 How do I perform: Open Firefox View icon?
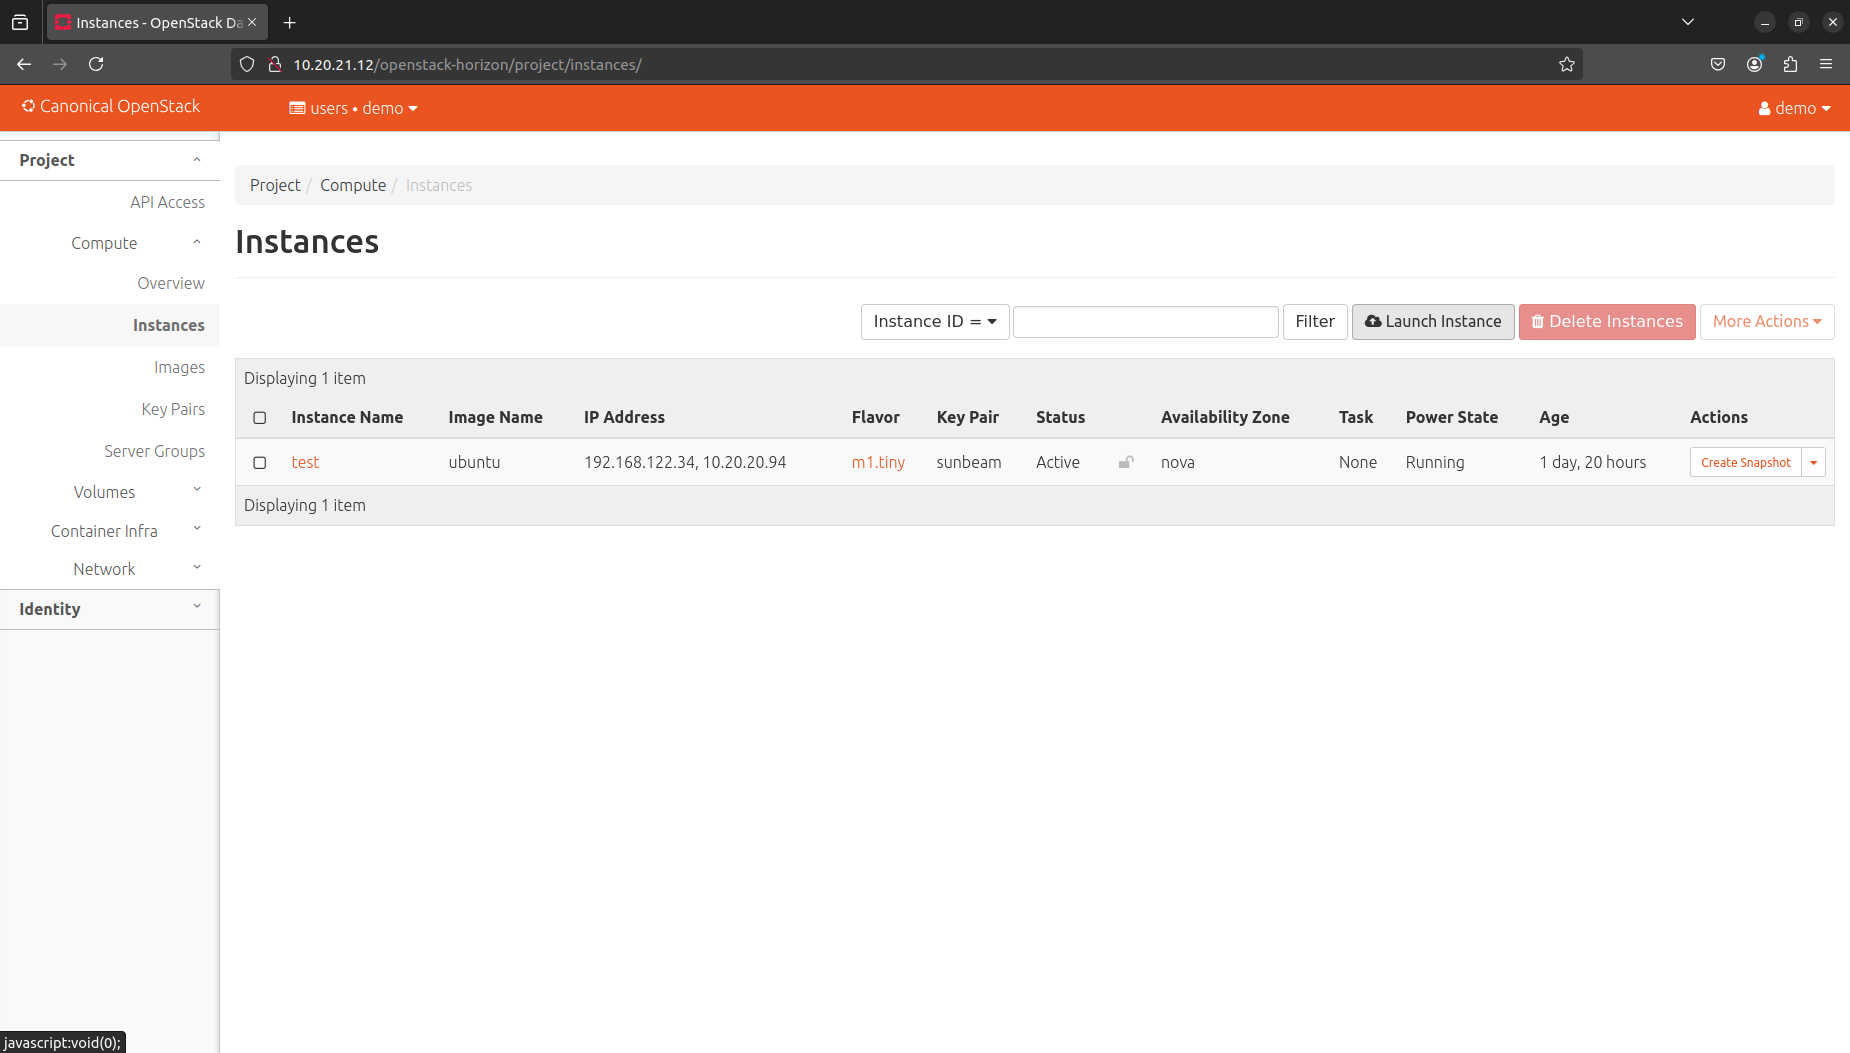(20, 22)
